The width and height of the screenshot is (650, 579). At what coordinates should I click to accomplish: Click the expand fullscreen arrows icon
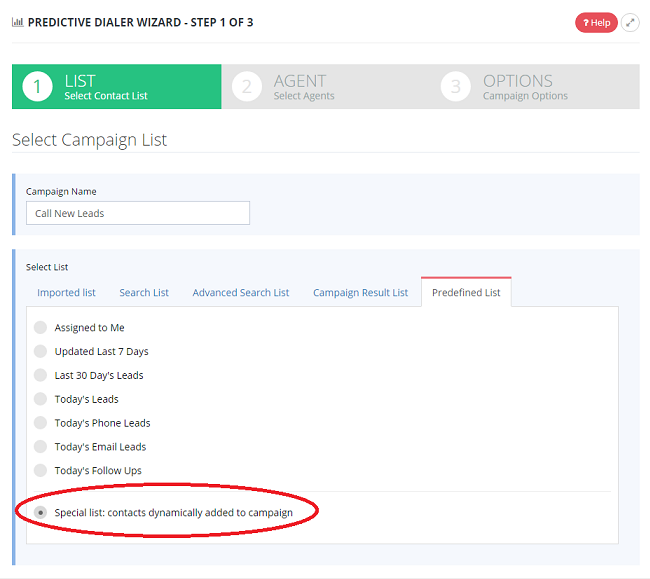click(x=630, y=23)
